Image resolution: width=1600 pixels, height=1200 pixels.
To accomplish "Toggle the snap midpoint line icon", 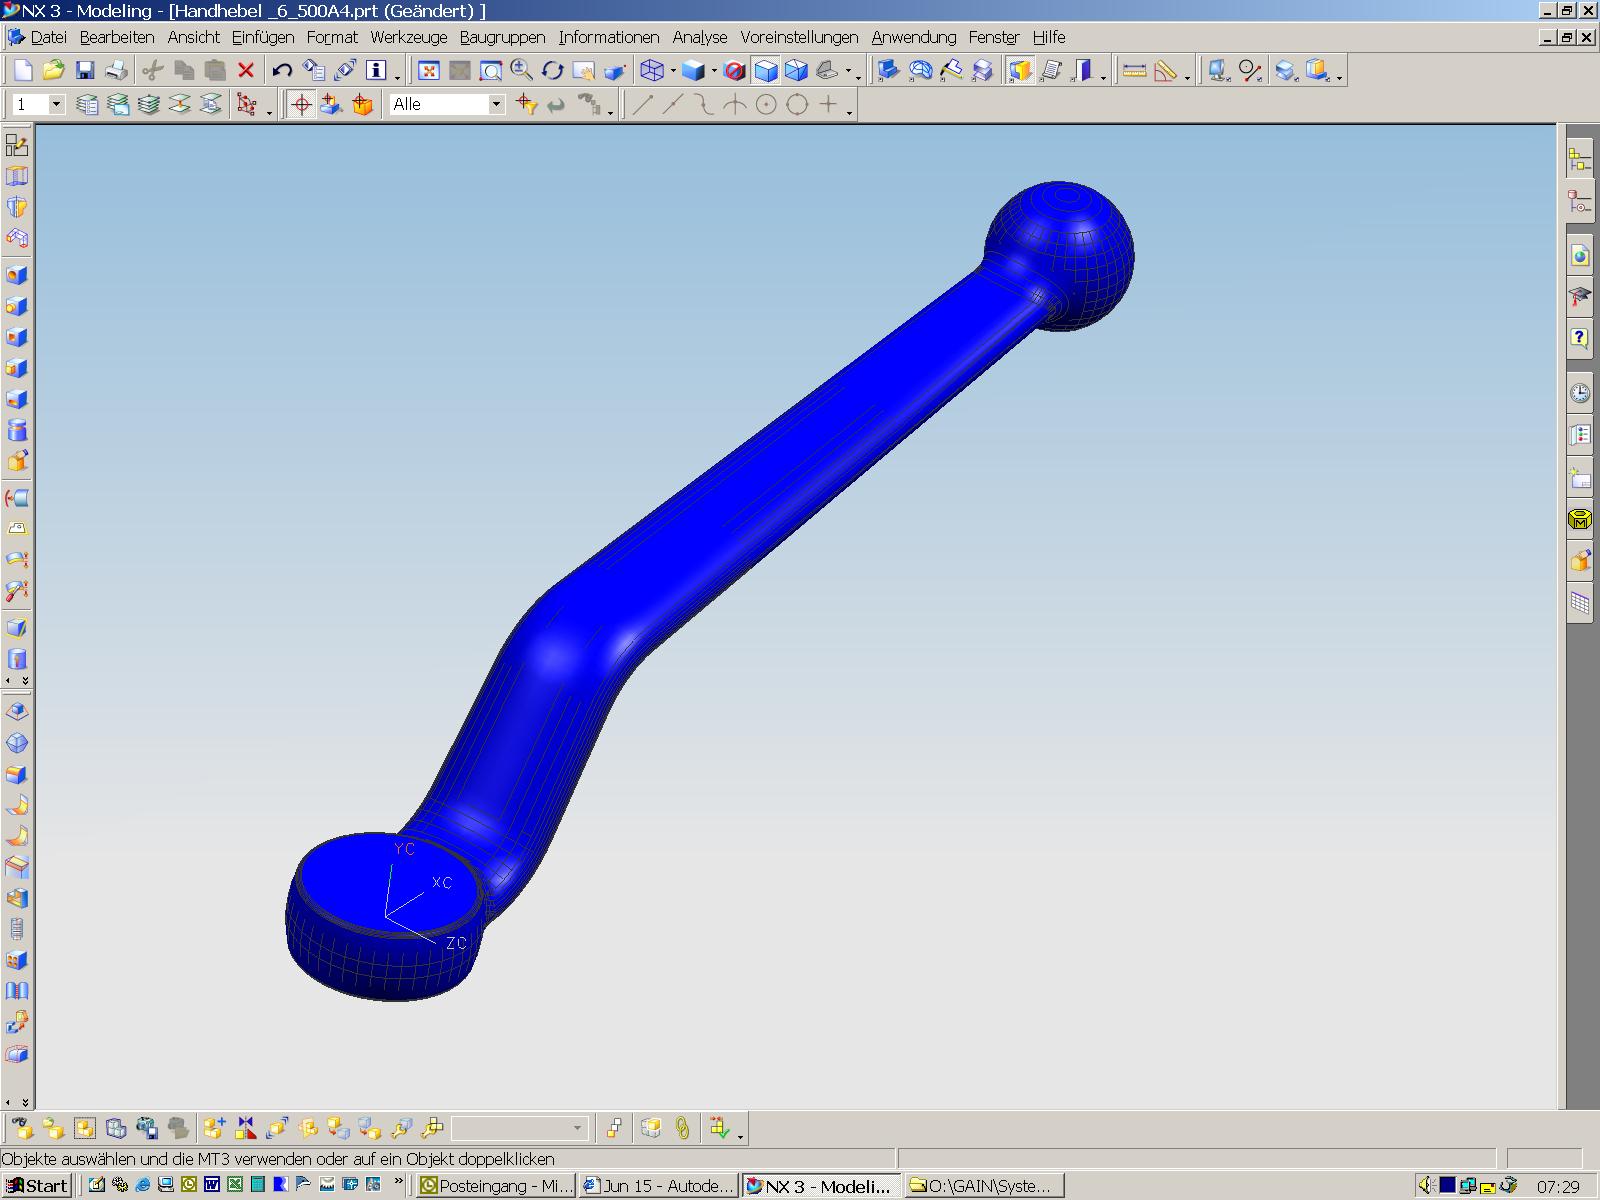I will 673,104.
